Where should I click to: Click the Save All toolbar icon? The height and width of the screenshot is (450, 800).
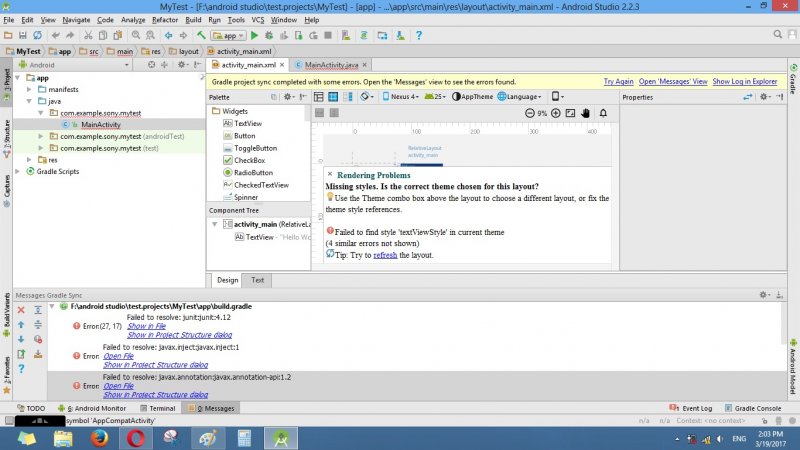coord(22,35)
